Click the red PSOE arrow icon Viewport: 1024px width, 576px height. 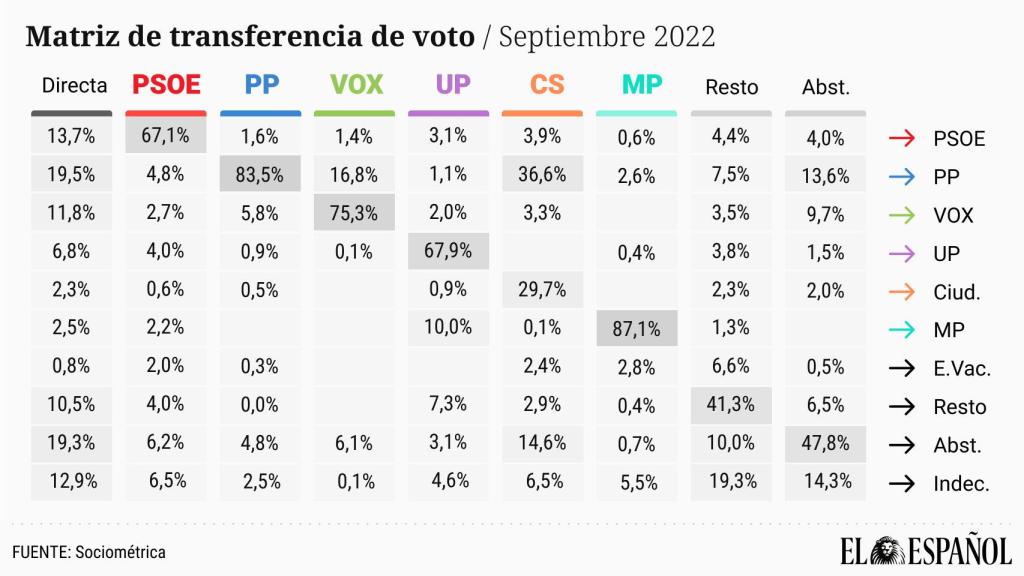point(902,138)
